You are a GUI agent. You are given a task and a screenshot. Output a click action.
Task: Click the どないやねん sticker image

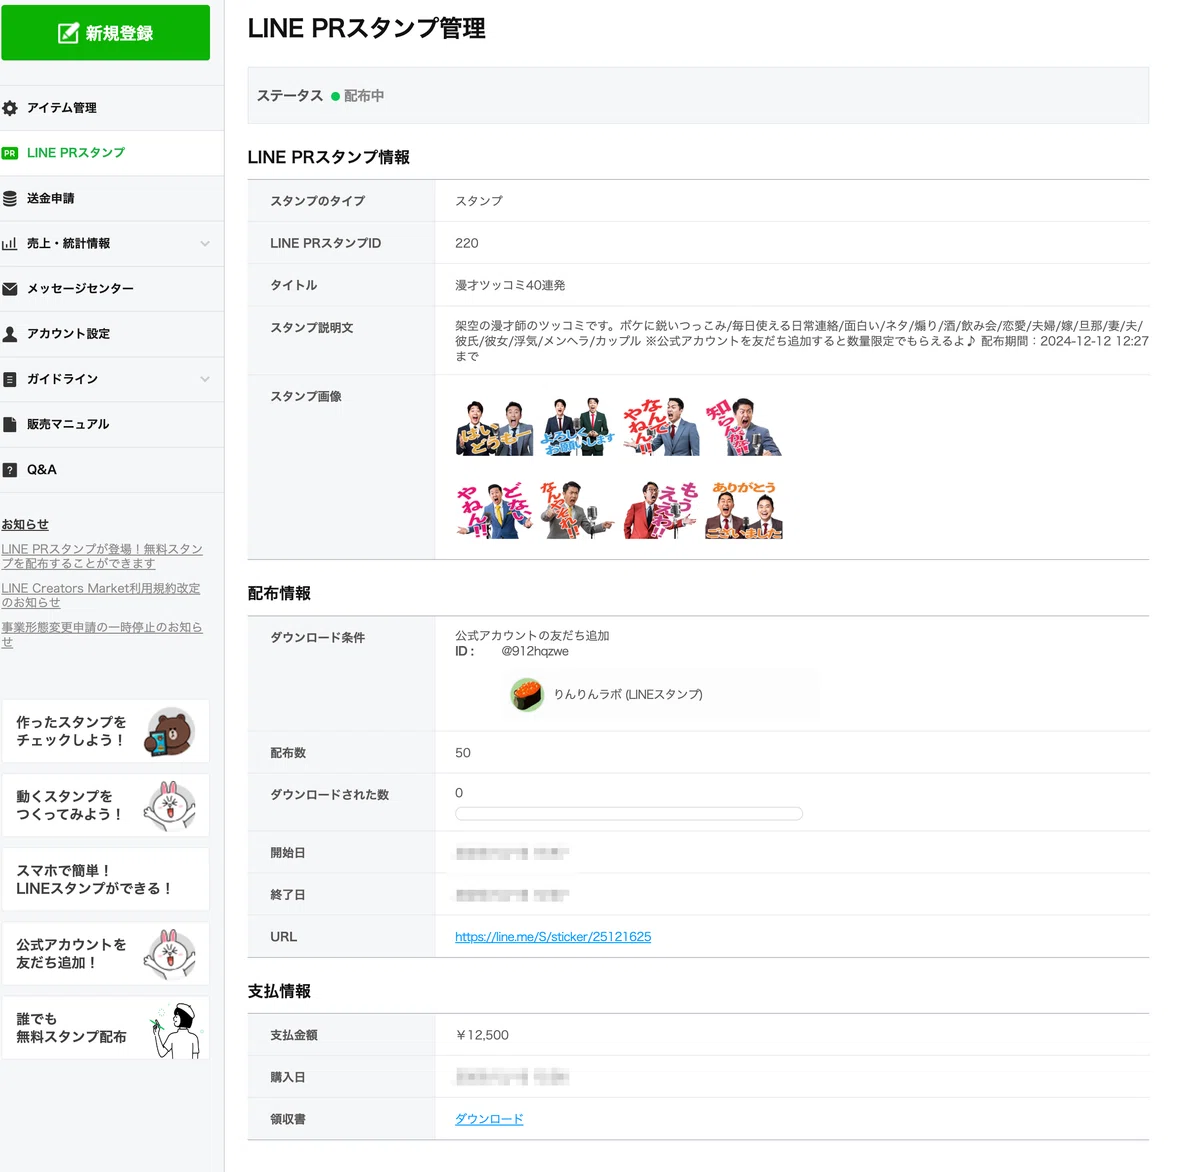point(495,510)
